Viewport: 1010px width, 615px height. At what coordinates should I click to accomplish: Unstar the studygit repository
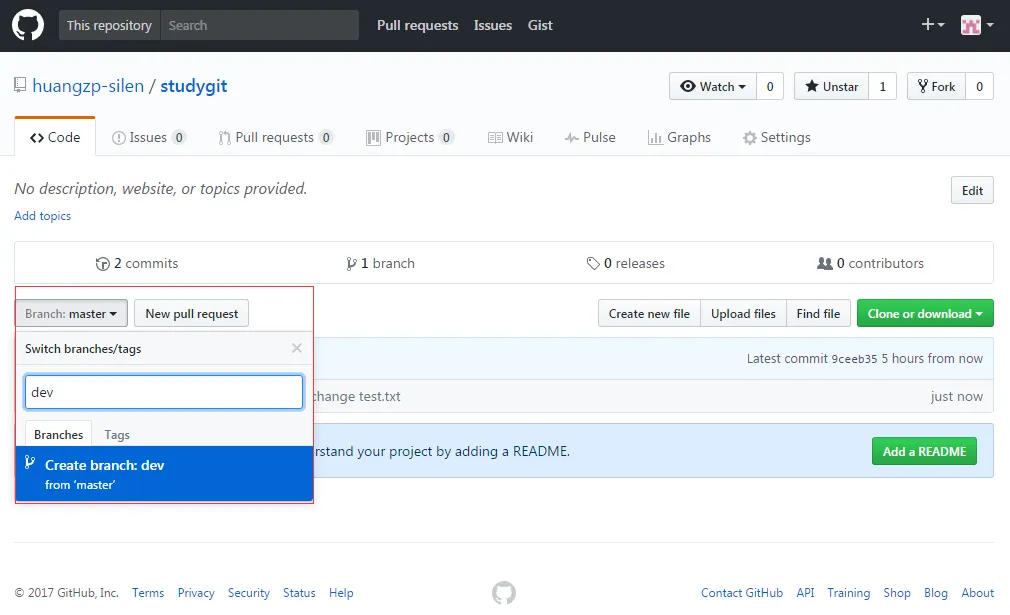click(831, 87)
